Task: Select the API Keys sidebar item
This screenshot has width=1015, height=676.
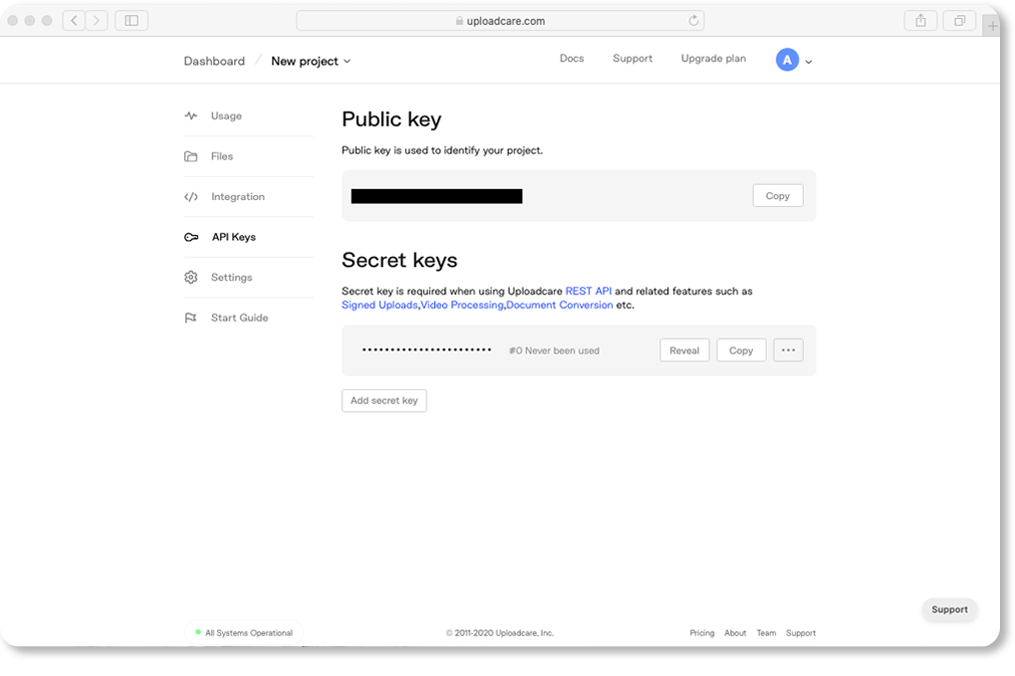Action: [x=232, y=237]
